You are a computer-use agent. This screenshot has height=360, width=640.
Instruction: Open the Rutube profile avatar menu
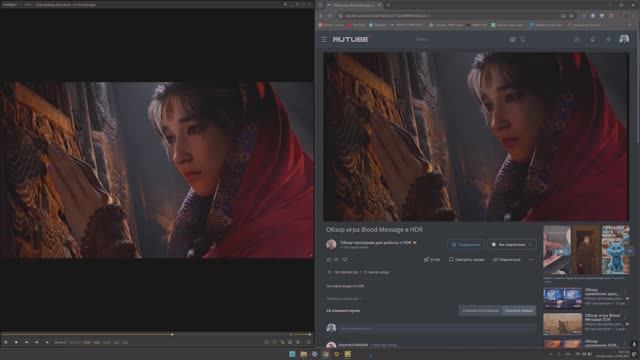624,39
